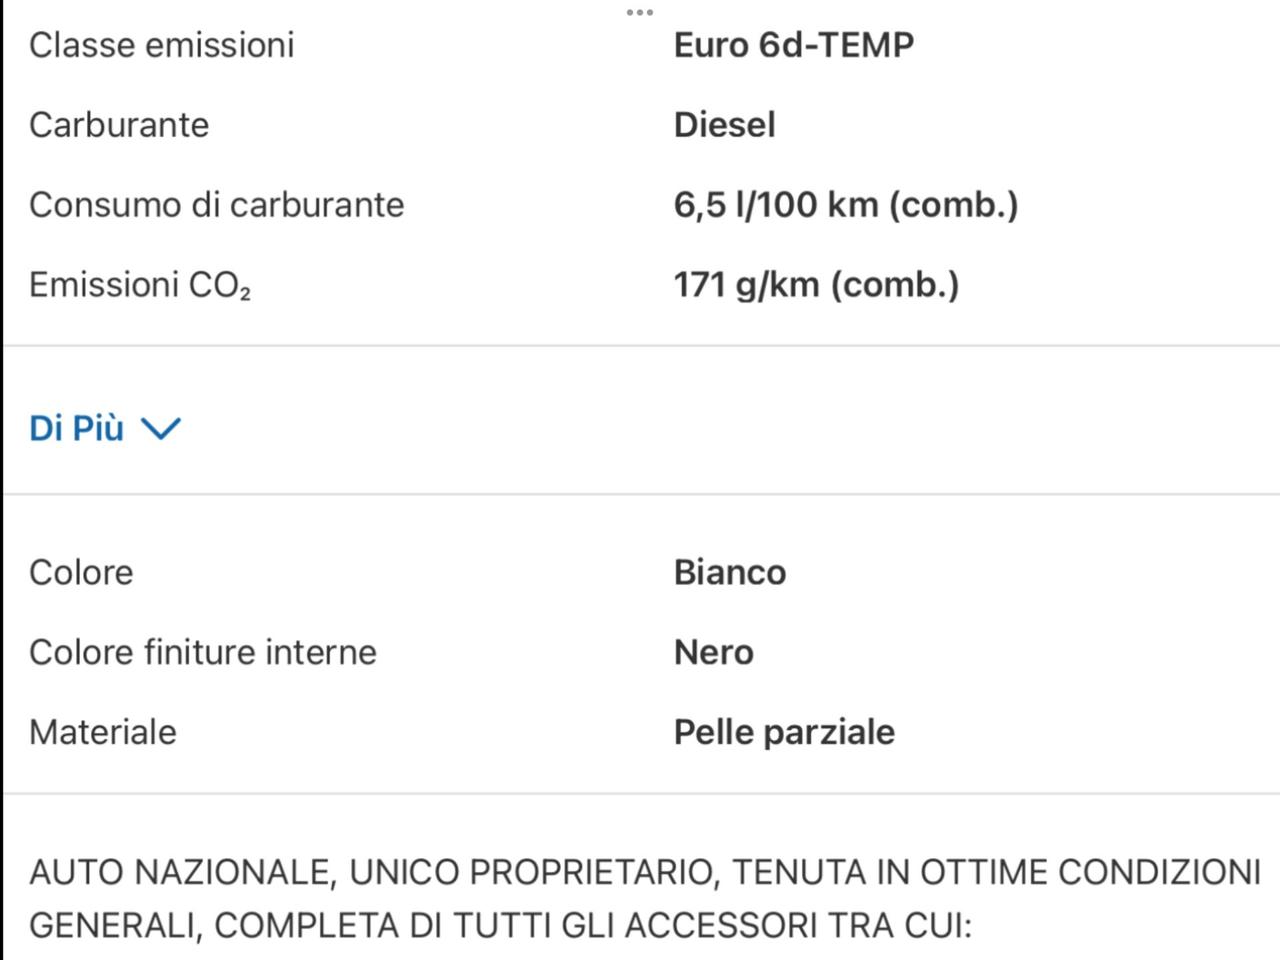Select the 171 g/km emissions value

click(817, 285)
